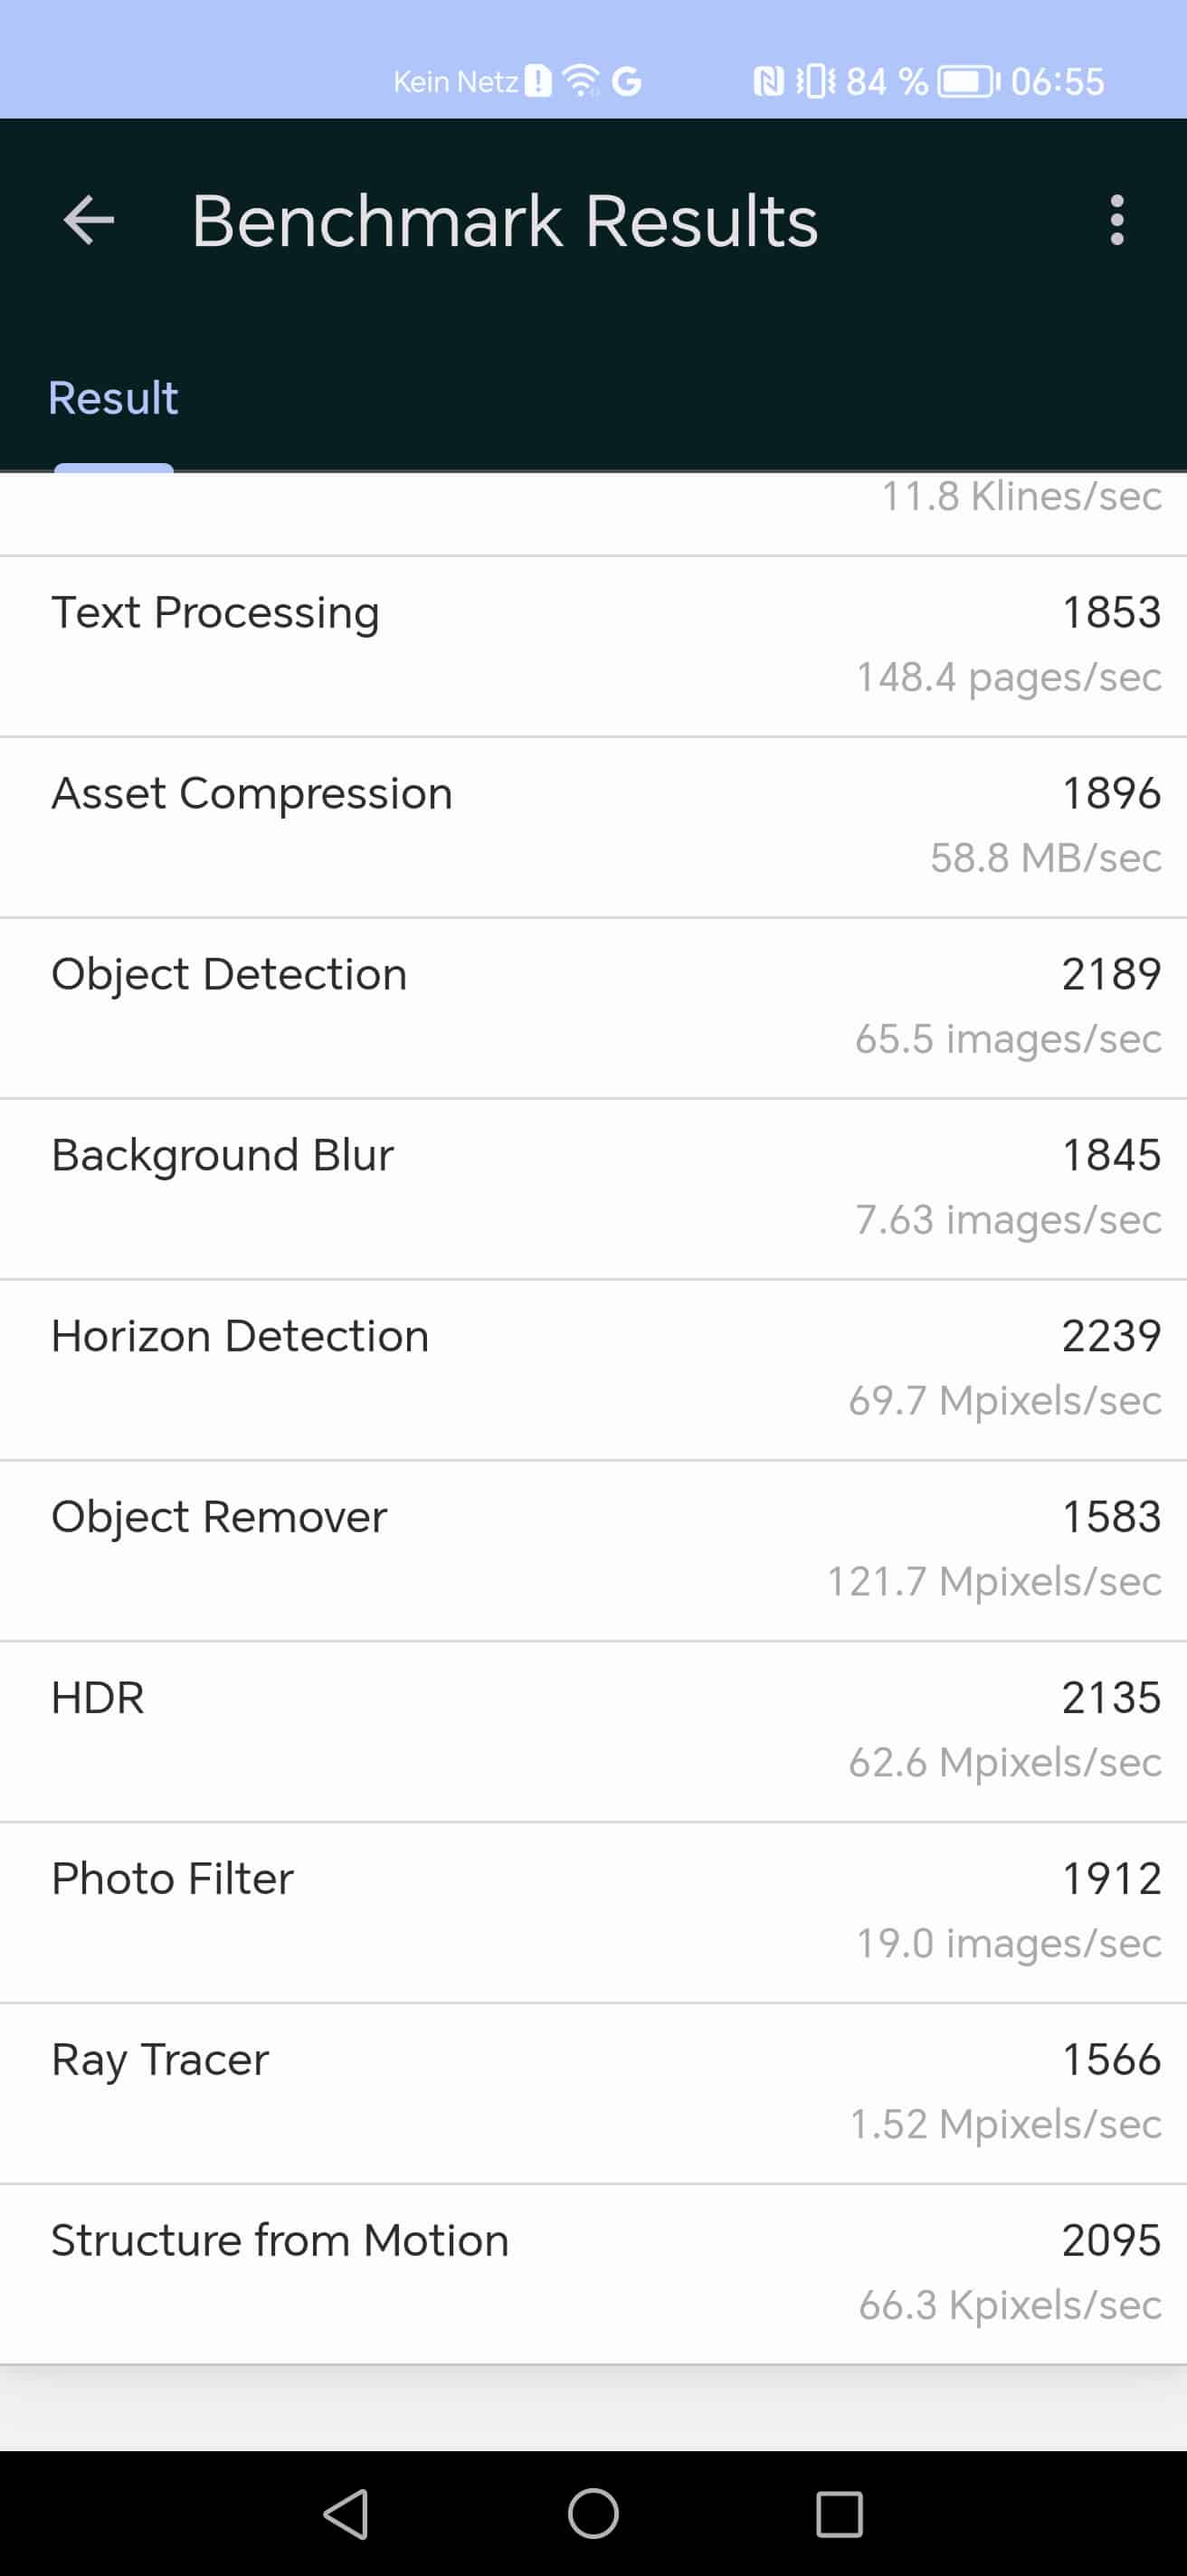Tap the HDR result row
1187x2576 pixels.
pos(593,1732)
